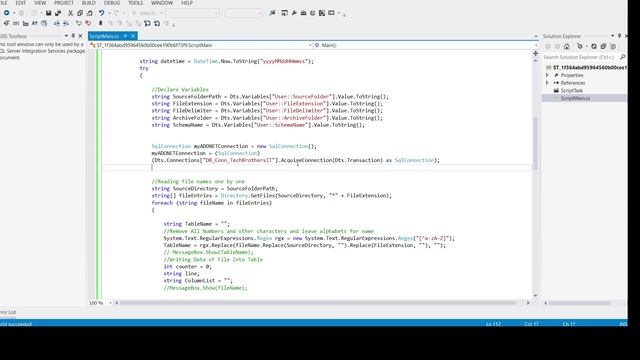Viewport: 640px width, 360px height.
Task: Open the Solution Explorer window options dropdown
Action: (x=612, y=36)
